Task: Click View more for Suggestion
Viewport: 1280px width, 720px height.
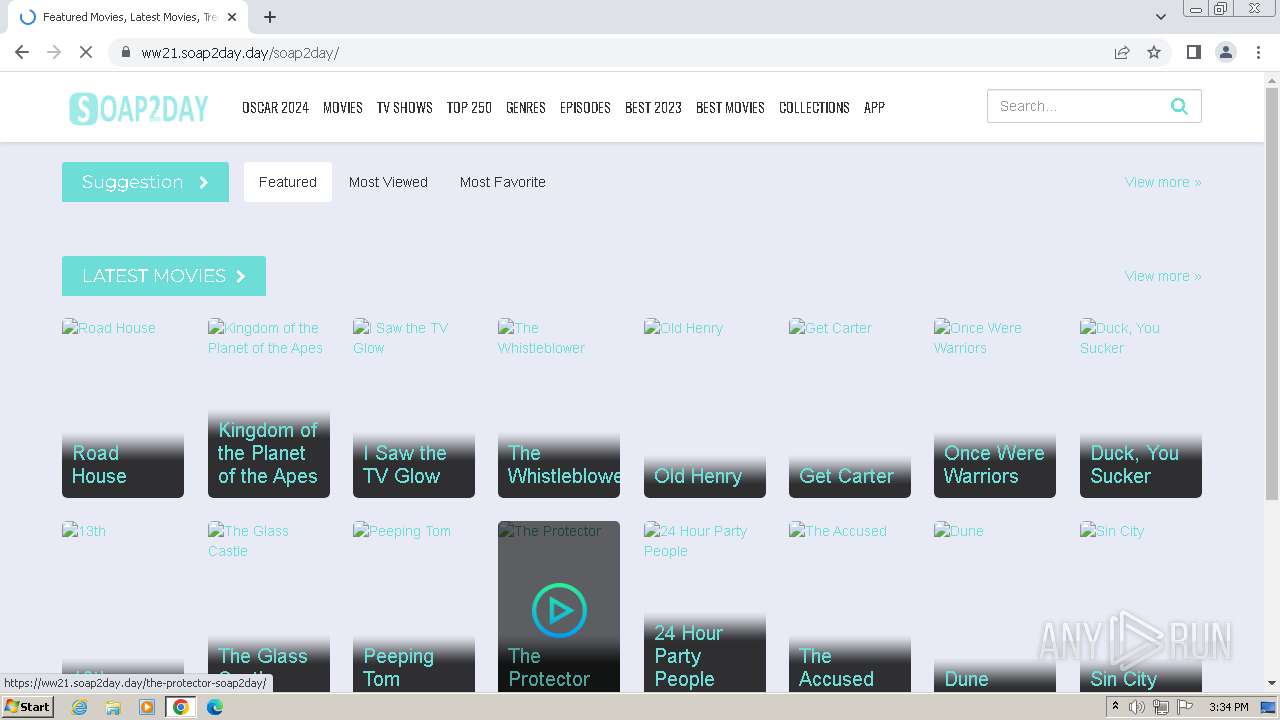Action: coord(1163,182)
